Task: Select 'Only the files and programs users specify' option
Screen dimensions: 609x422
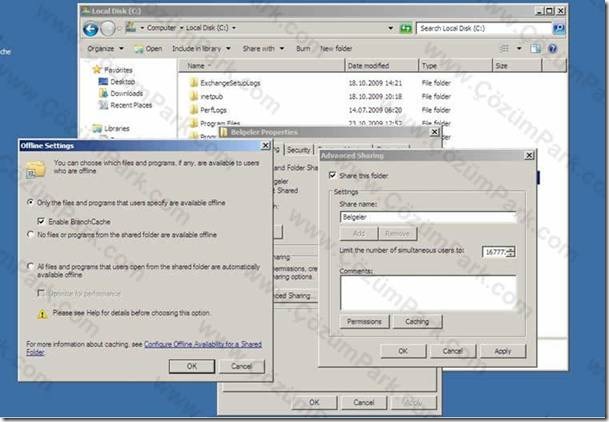Action: pos(30,202)
